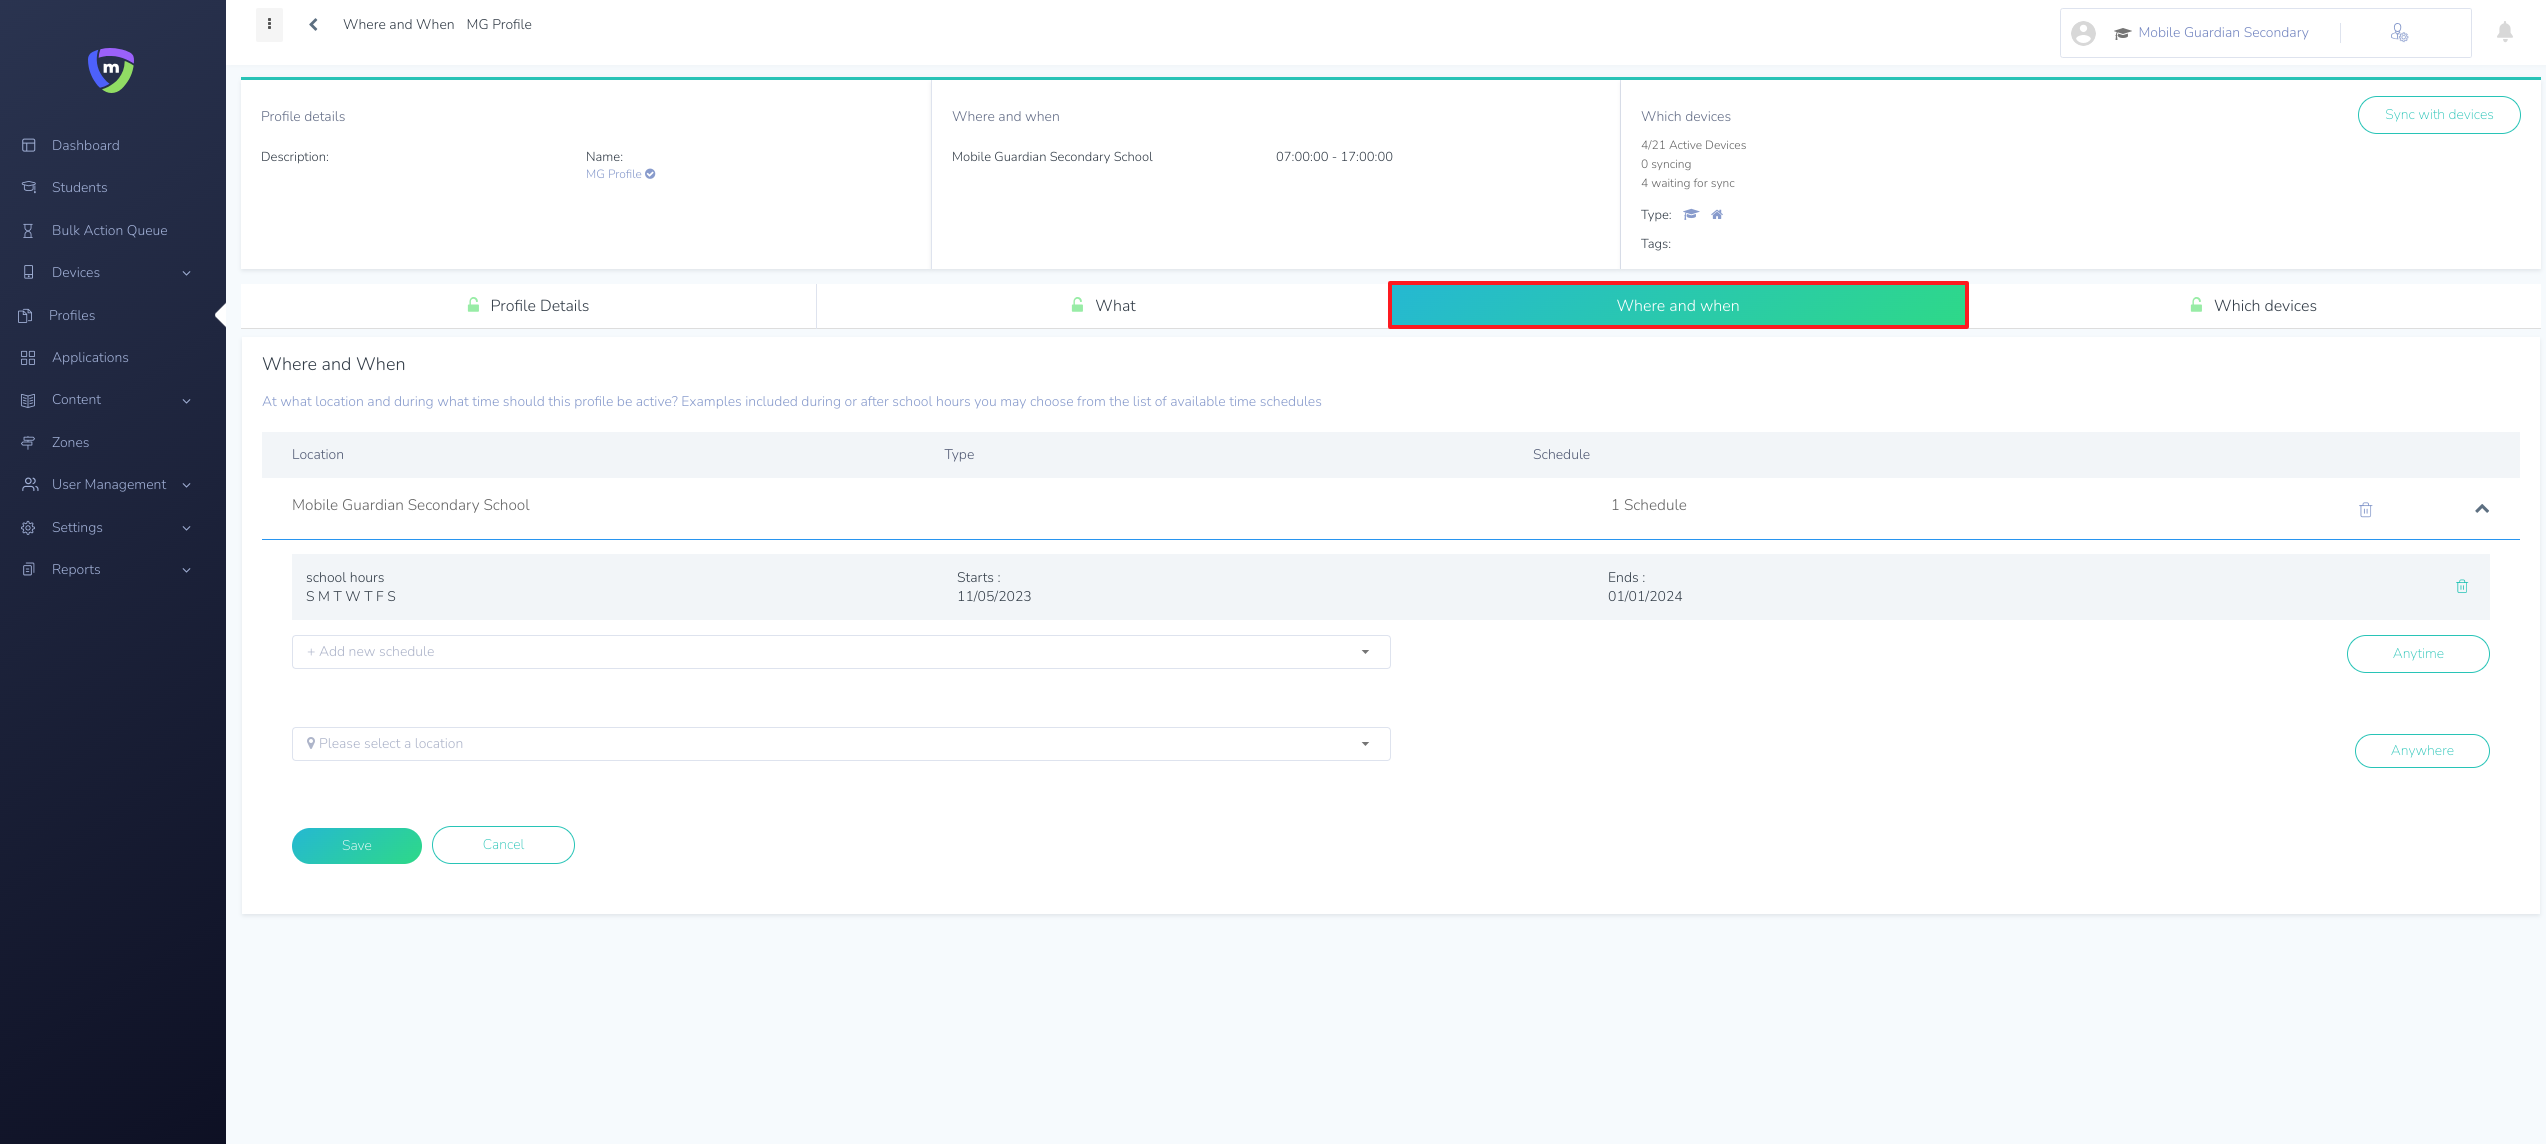Open the notifications bell
The width and height of the screenshot is (2546, 1144).
coord(2505,32)
